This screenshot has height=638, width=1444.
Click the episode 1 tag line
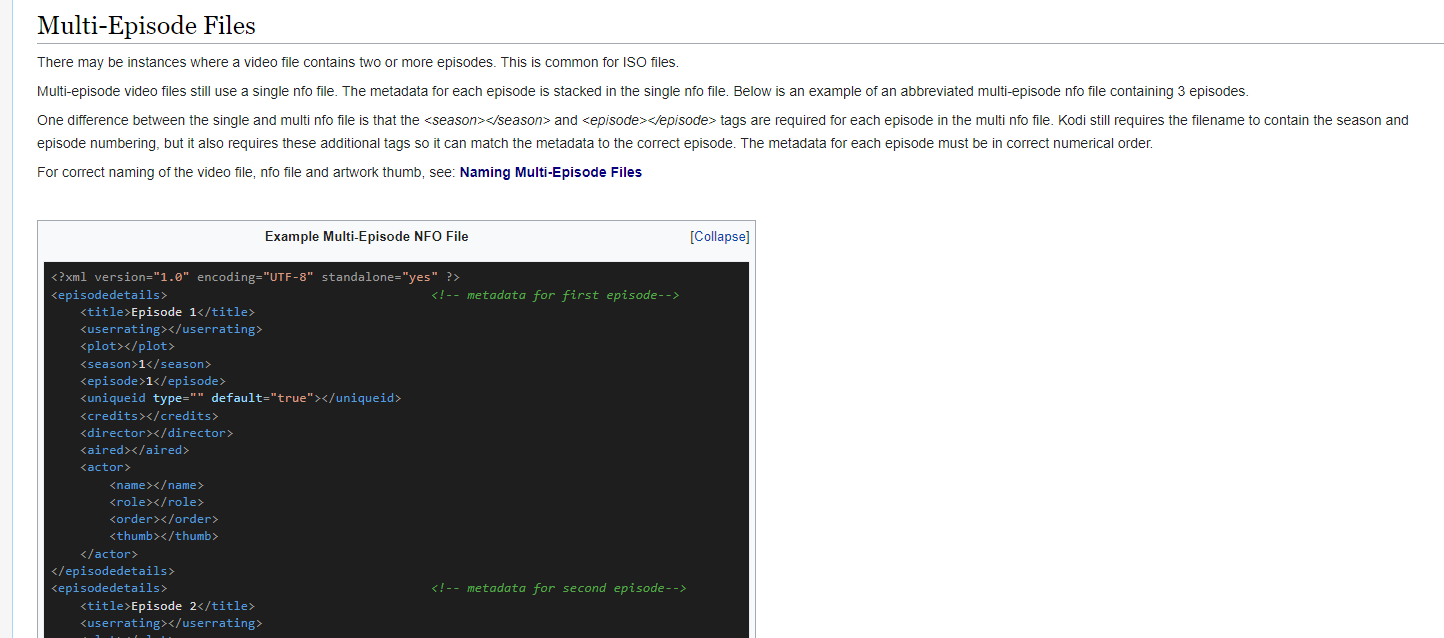click(x=152, y=381)
